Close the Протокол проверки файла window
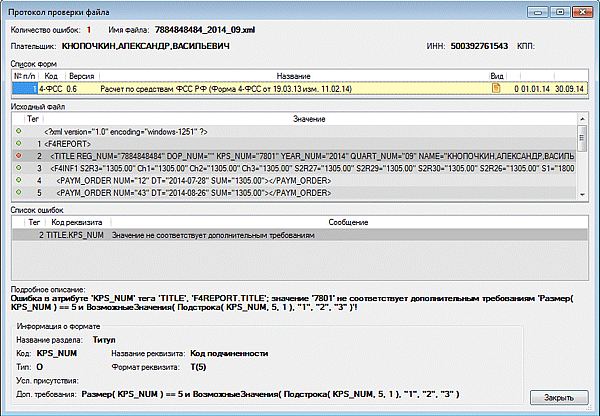 click(x=578, y=11)
